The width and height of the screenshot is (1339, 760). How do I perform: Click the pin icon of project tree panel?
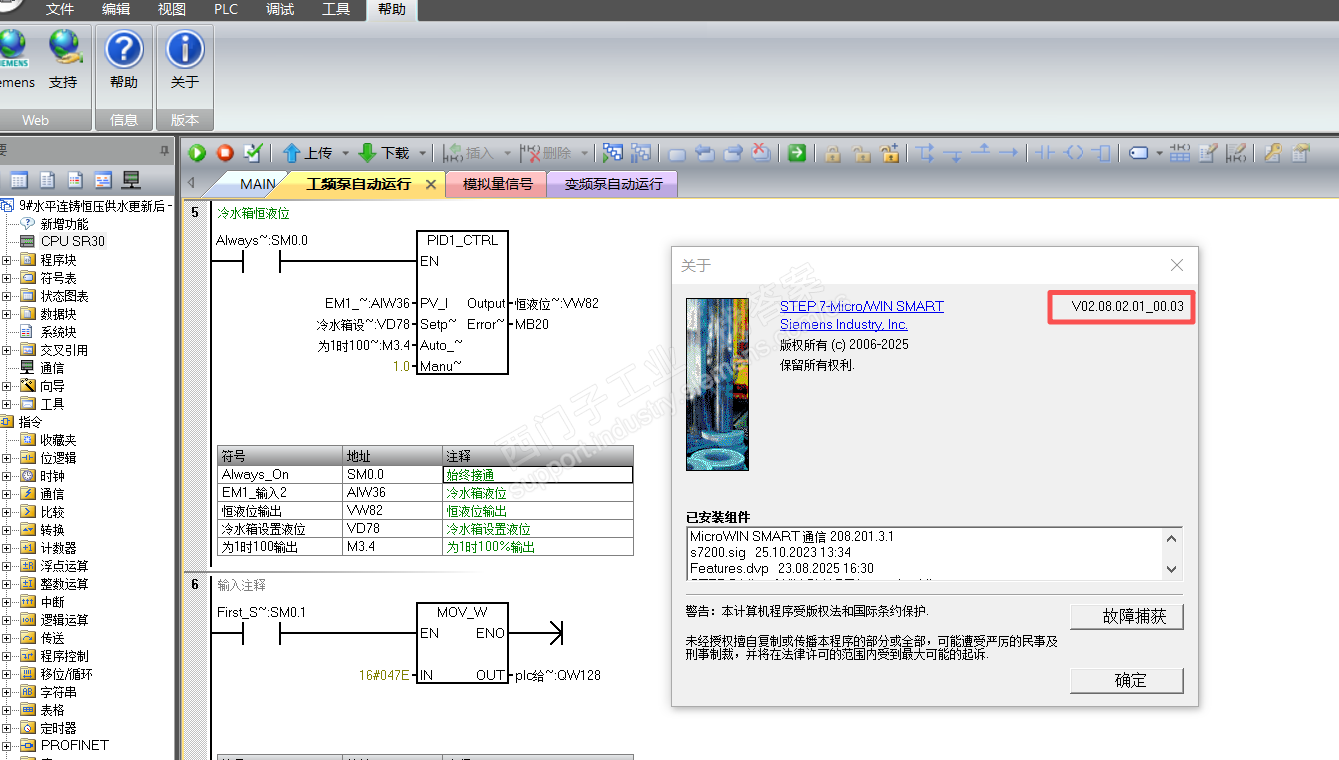(x=165, y=151)
